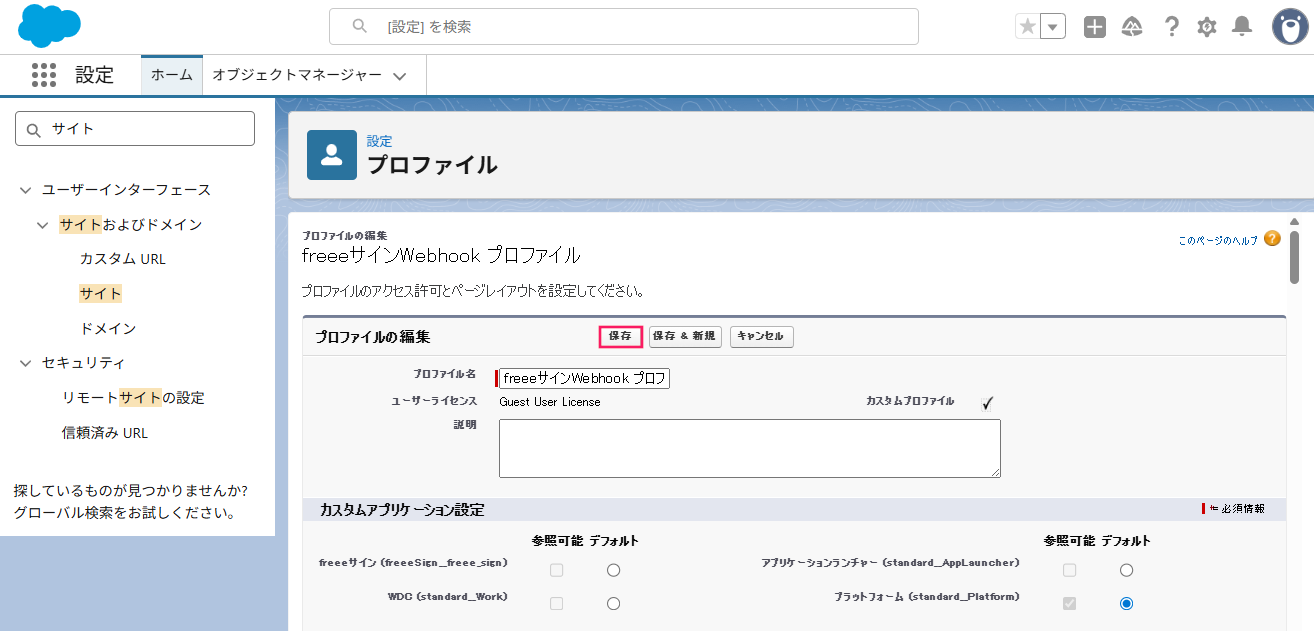Open the help question mark icon
Image resolution: width=1314 pixels, height=631 pixels.
click(1172, 27)
